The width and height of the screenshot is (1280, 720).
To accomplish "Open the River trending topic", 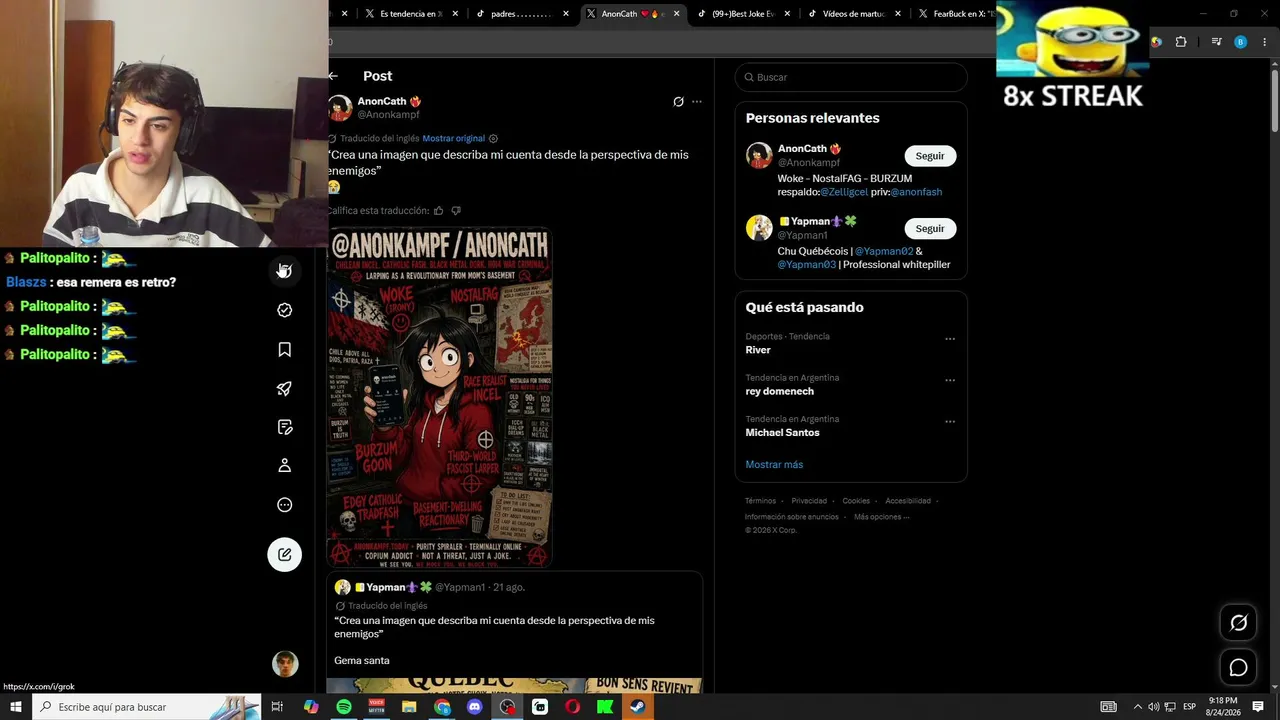I will pos(758,350).
